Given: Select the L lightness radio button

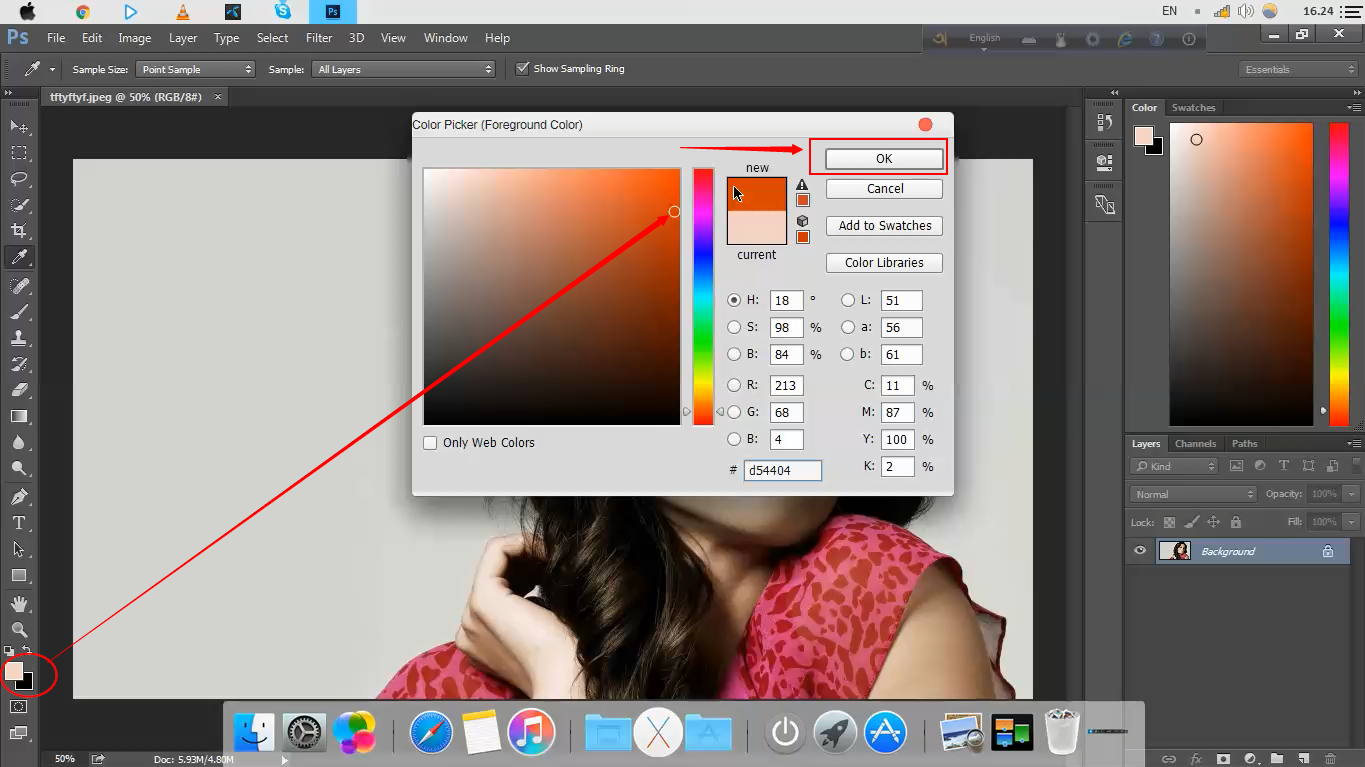Looking at the screenshot, I should 848,300.
